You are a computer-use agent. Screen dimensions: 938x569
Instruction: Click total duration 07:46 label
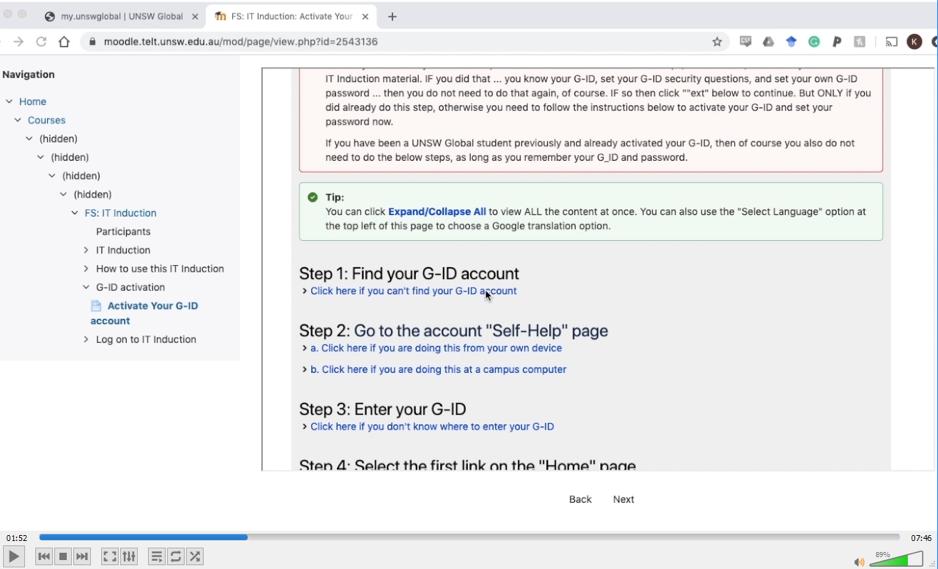point(921,538)
